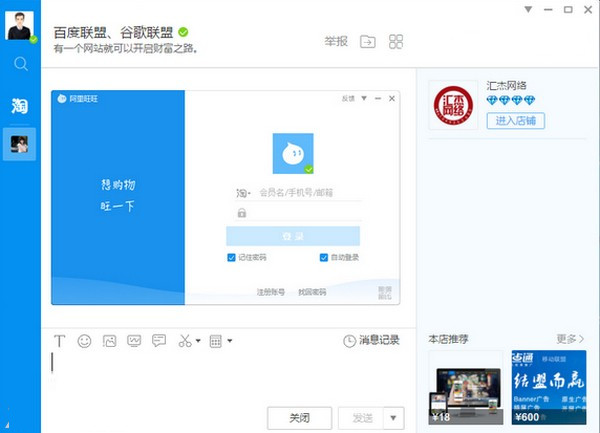Click the send image icon
This screenshot has height=433, width=600.
110,341
